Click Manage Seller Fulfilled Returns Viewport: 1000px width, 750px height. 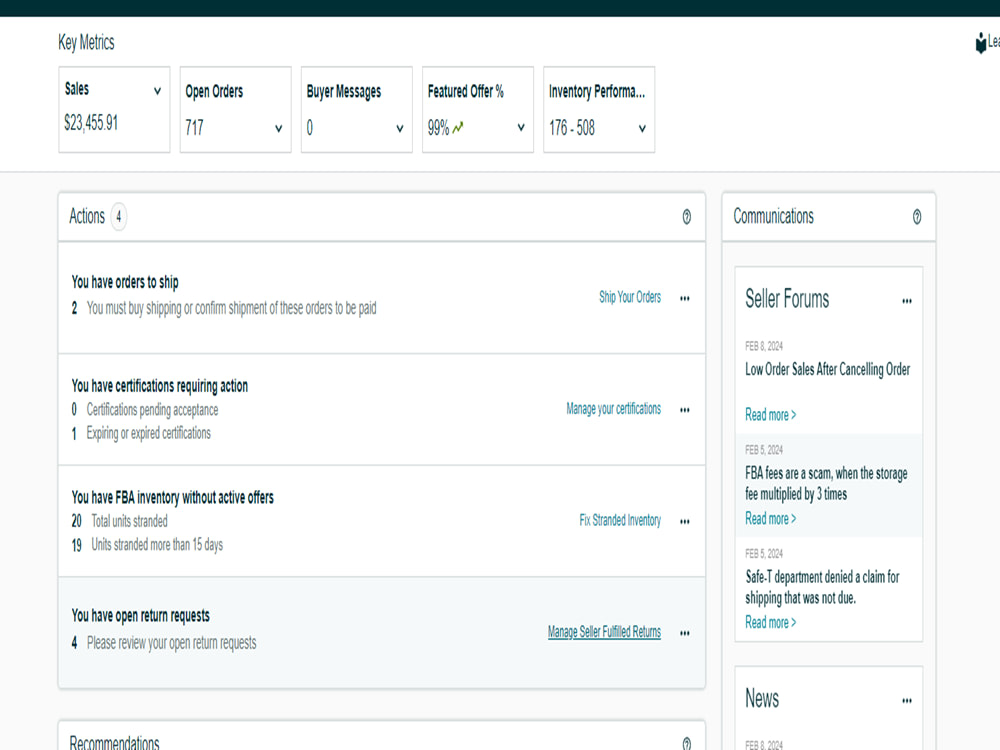pos(603,632)
